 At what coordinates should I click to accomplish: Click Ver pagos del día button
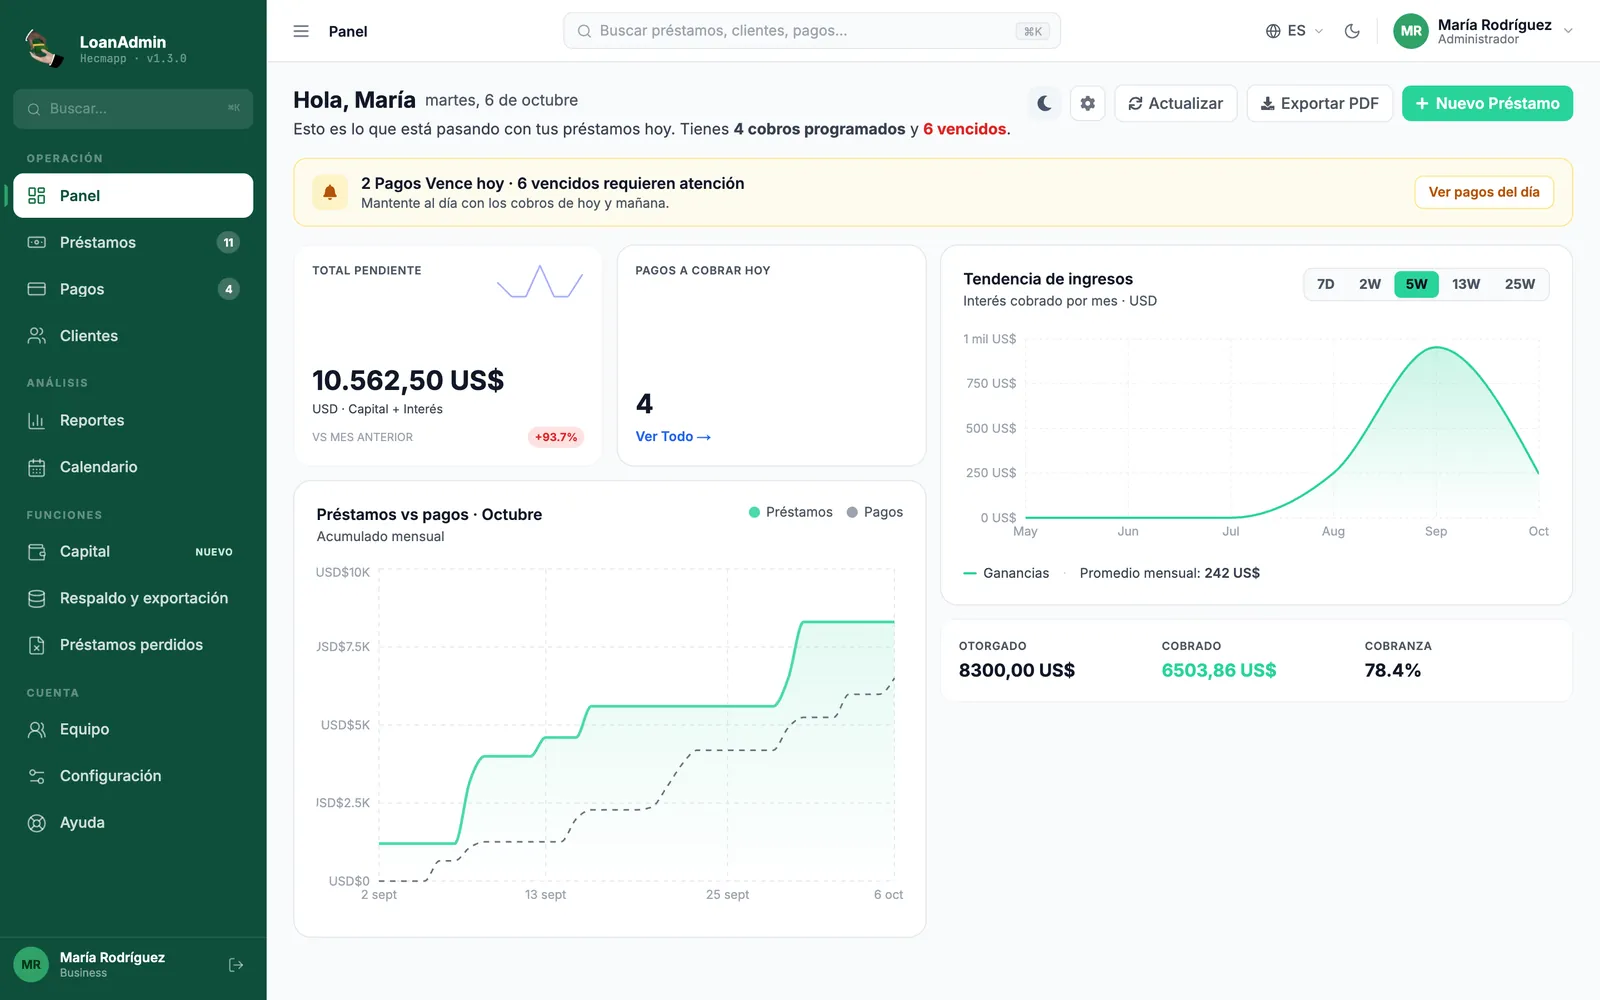[x=1484, y=192]
